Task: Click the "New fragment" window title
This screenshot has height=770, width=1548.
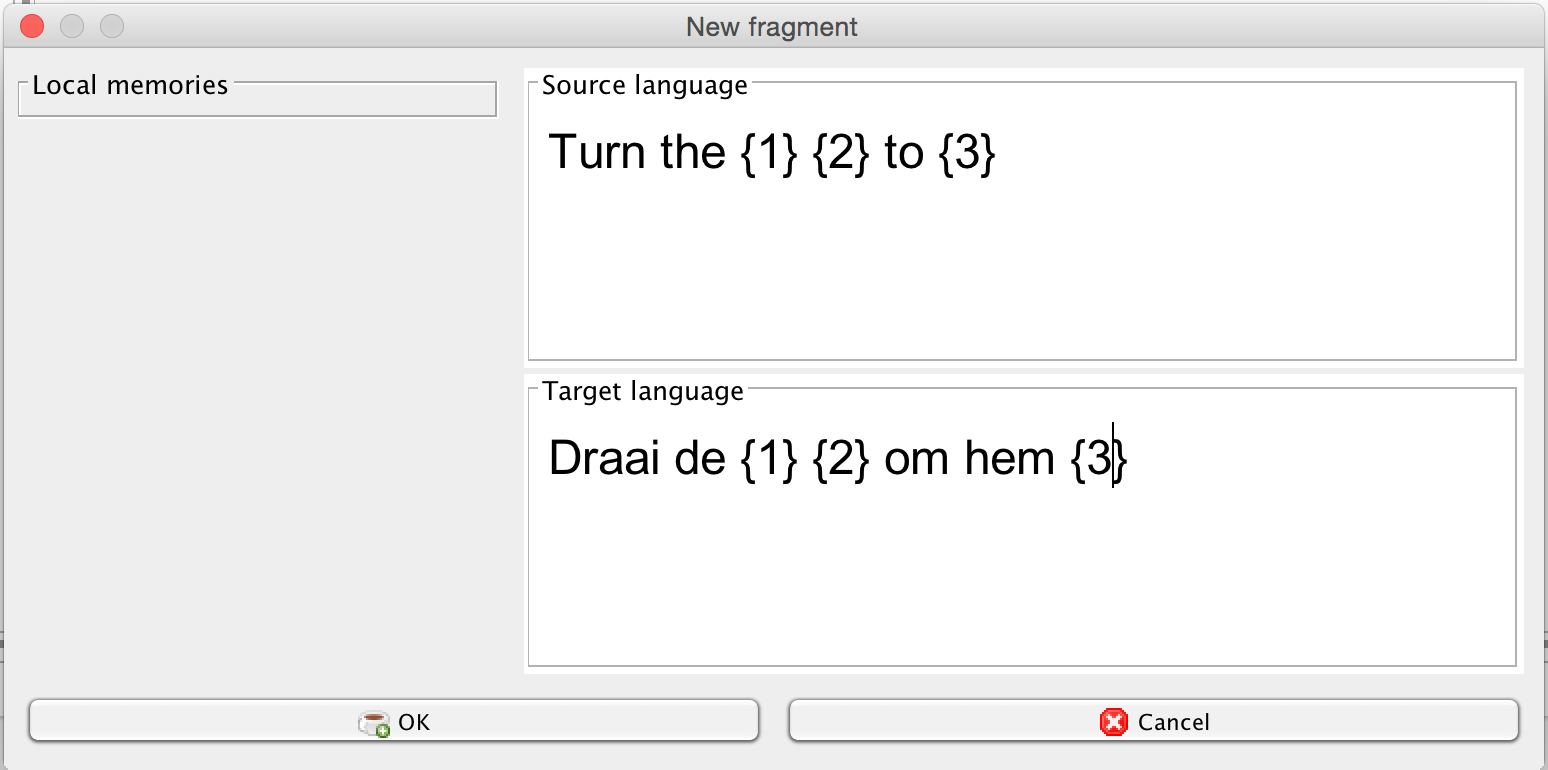Action: point(772,26)
